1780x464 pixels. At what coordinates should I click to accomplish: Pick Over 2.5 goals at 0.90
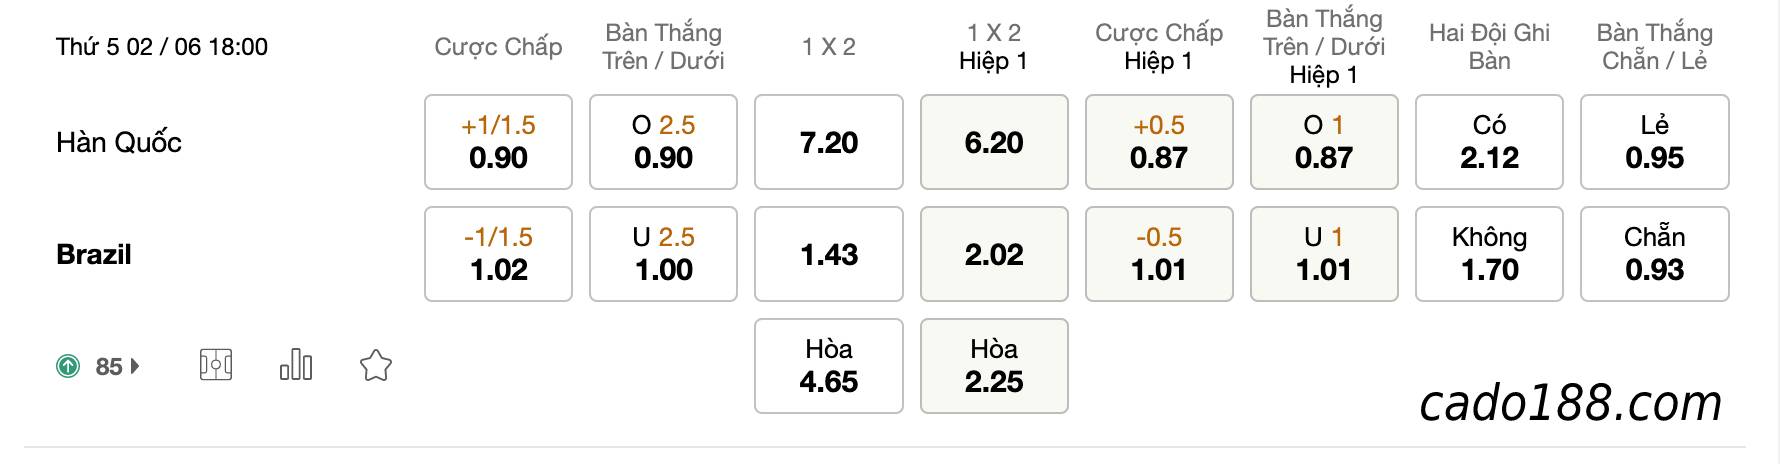(x=663, y=142)
